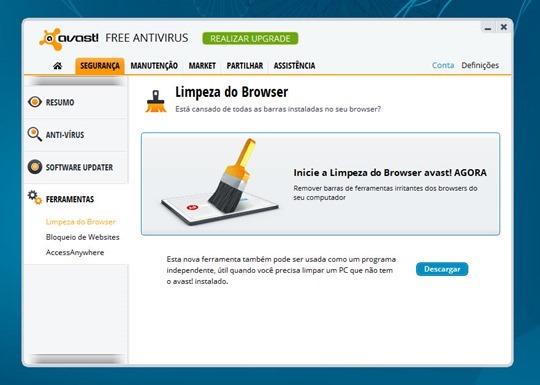Screen dimensions: 540x385
Task: Select Resumo in the sidebar
Action: [x=76, y=102]
